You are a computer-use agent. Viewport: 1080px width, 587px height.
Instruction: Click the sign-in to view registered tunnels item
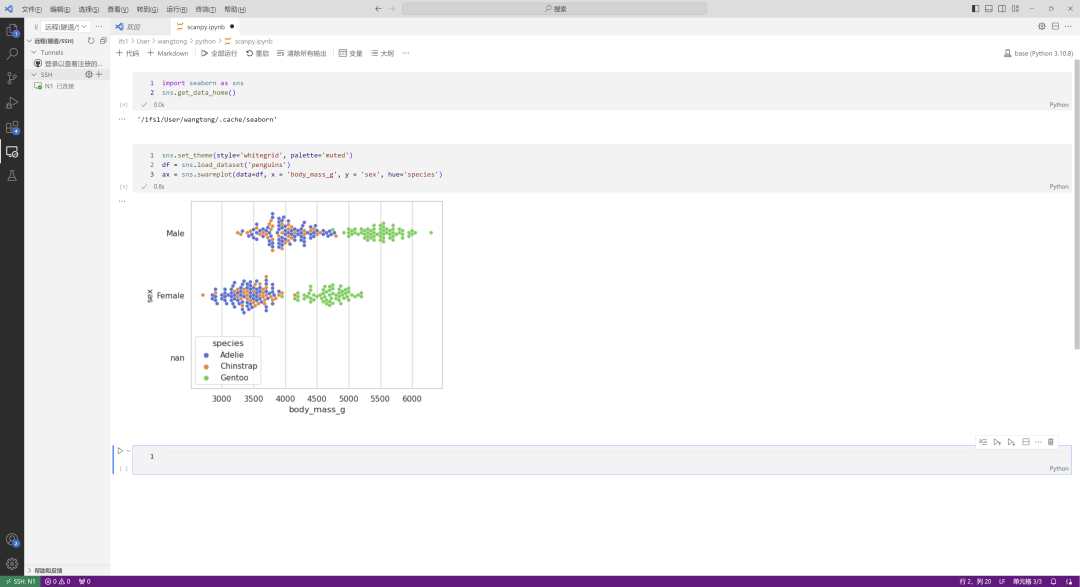(68, 63)
